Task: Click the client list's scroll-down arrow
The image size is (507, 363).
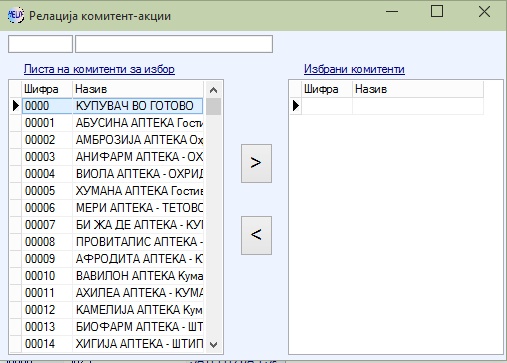Action: 213,344
